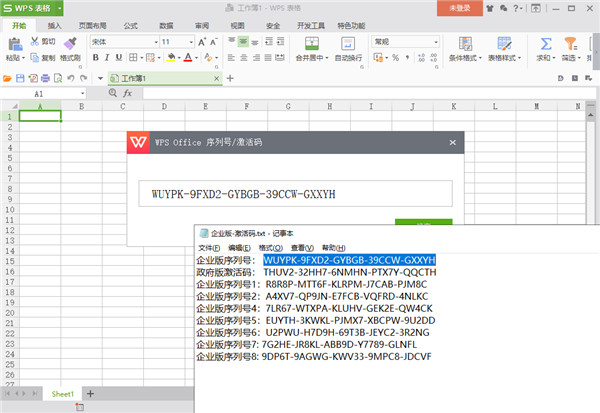The width and height of the screenshot is (600, 413).
Task: Toggle Bold formatting
Action: [x=96, y=57]
